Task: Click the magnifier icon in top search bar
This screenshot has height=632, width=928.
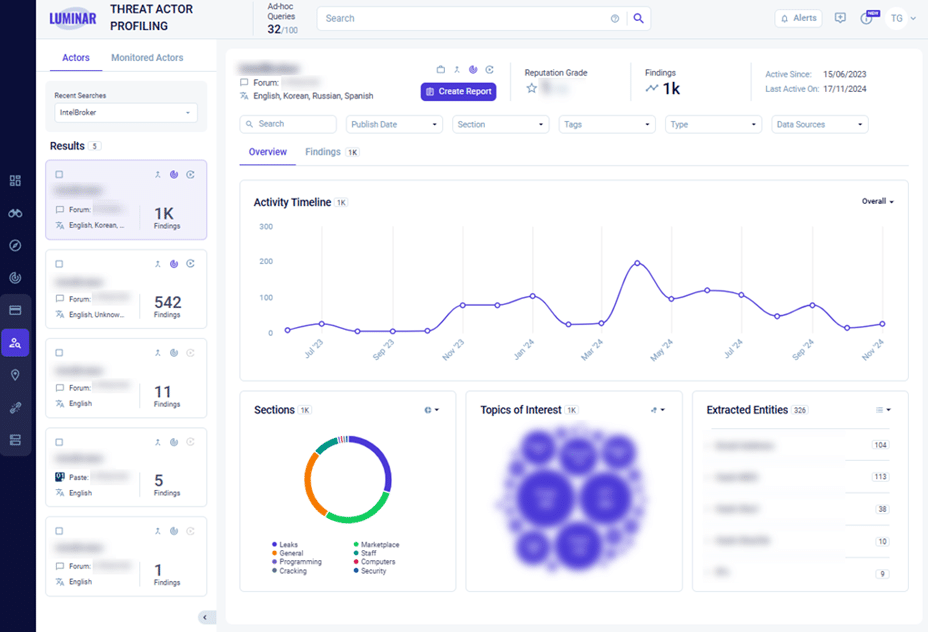Action: [639, 18]
